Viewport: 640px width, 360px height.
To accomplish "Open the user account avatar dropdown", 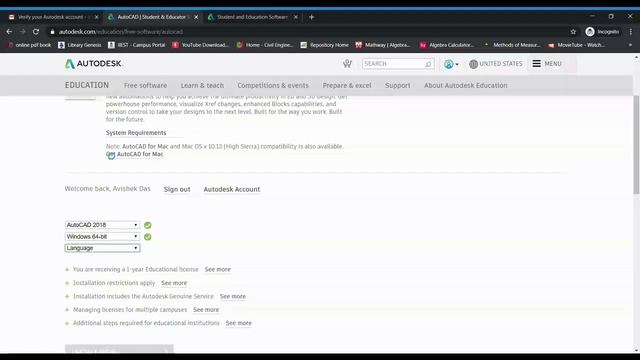I will coord(451,64).
